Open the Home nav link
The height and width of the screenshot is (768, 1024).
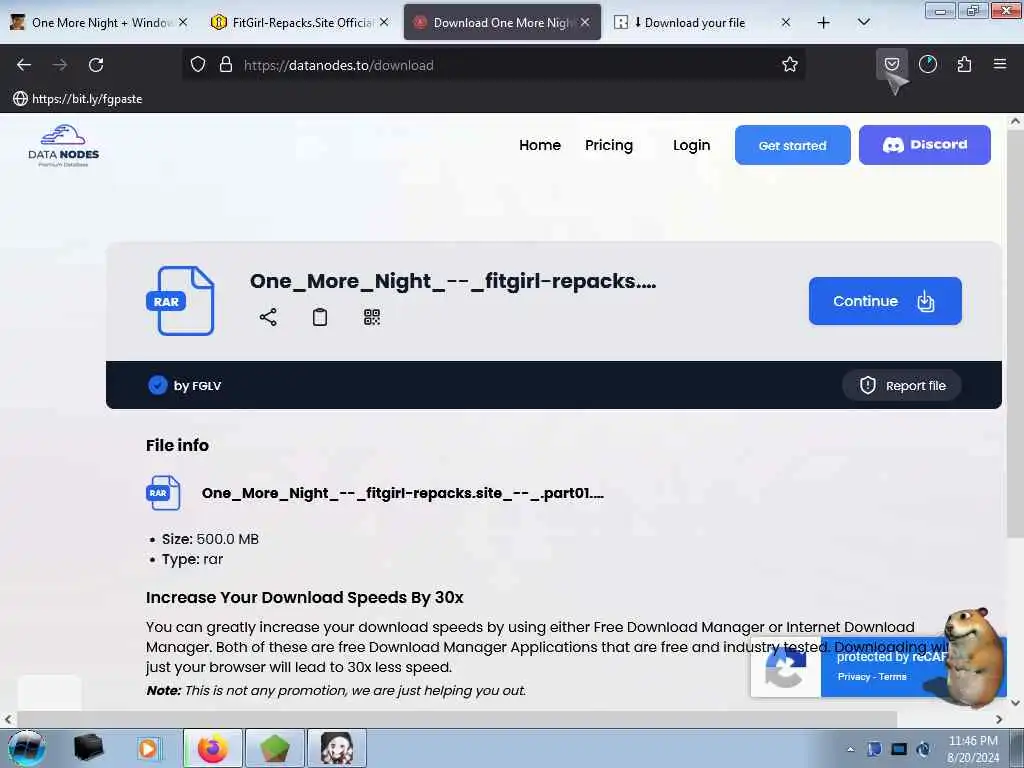coord(540,145)
